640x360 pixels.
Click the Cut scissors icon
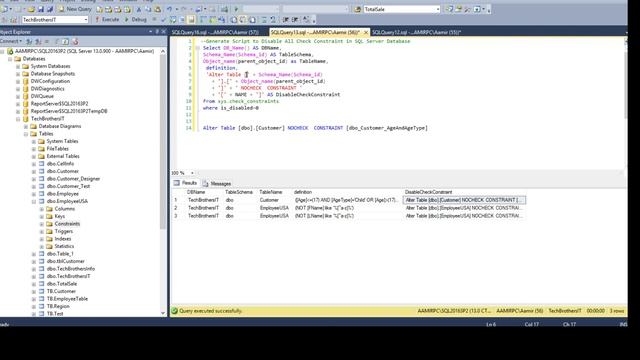coord(139,9)
